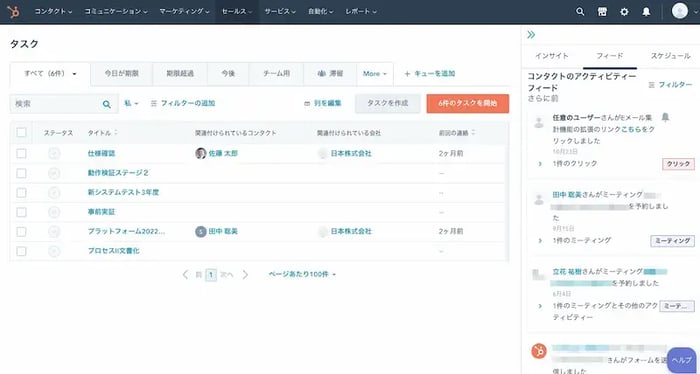700x374 pixels.
Task: Mark 動作検証ステージ2 status circle complete
Action: pos(54,173)
